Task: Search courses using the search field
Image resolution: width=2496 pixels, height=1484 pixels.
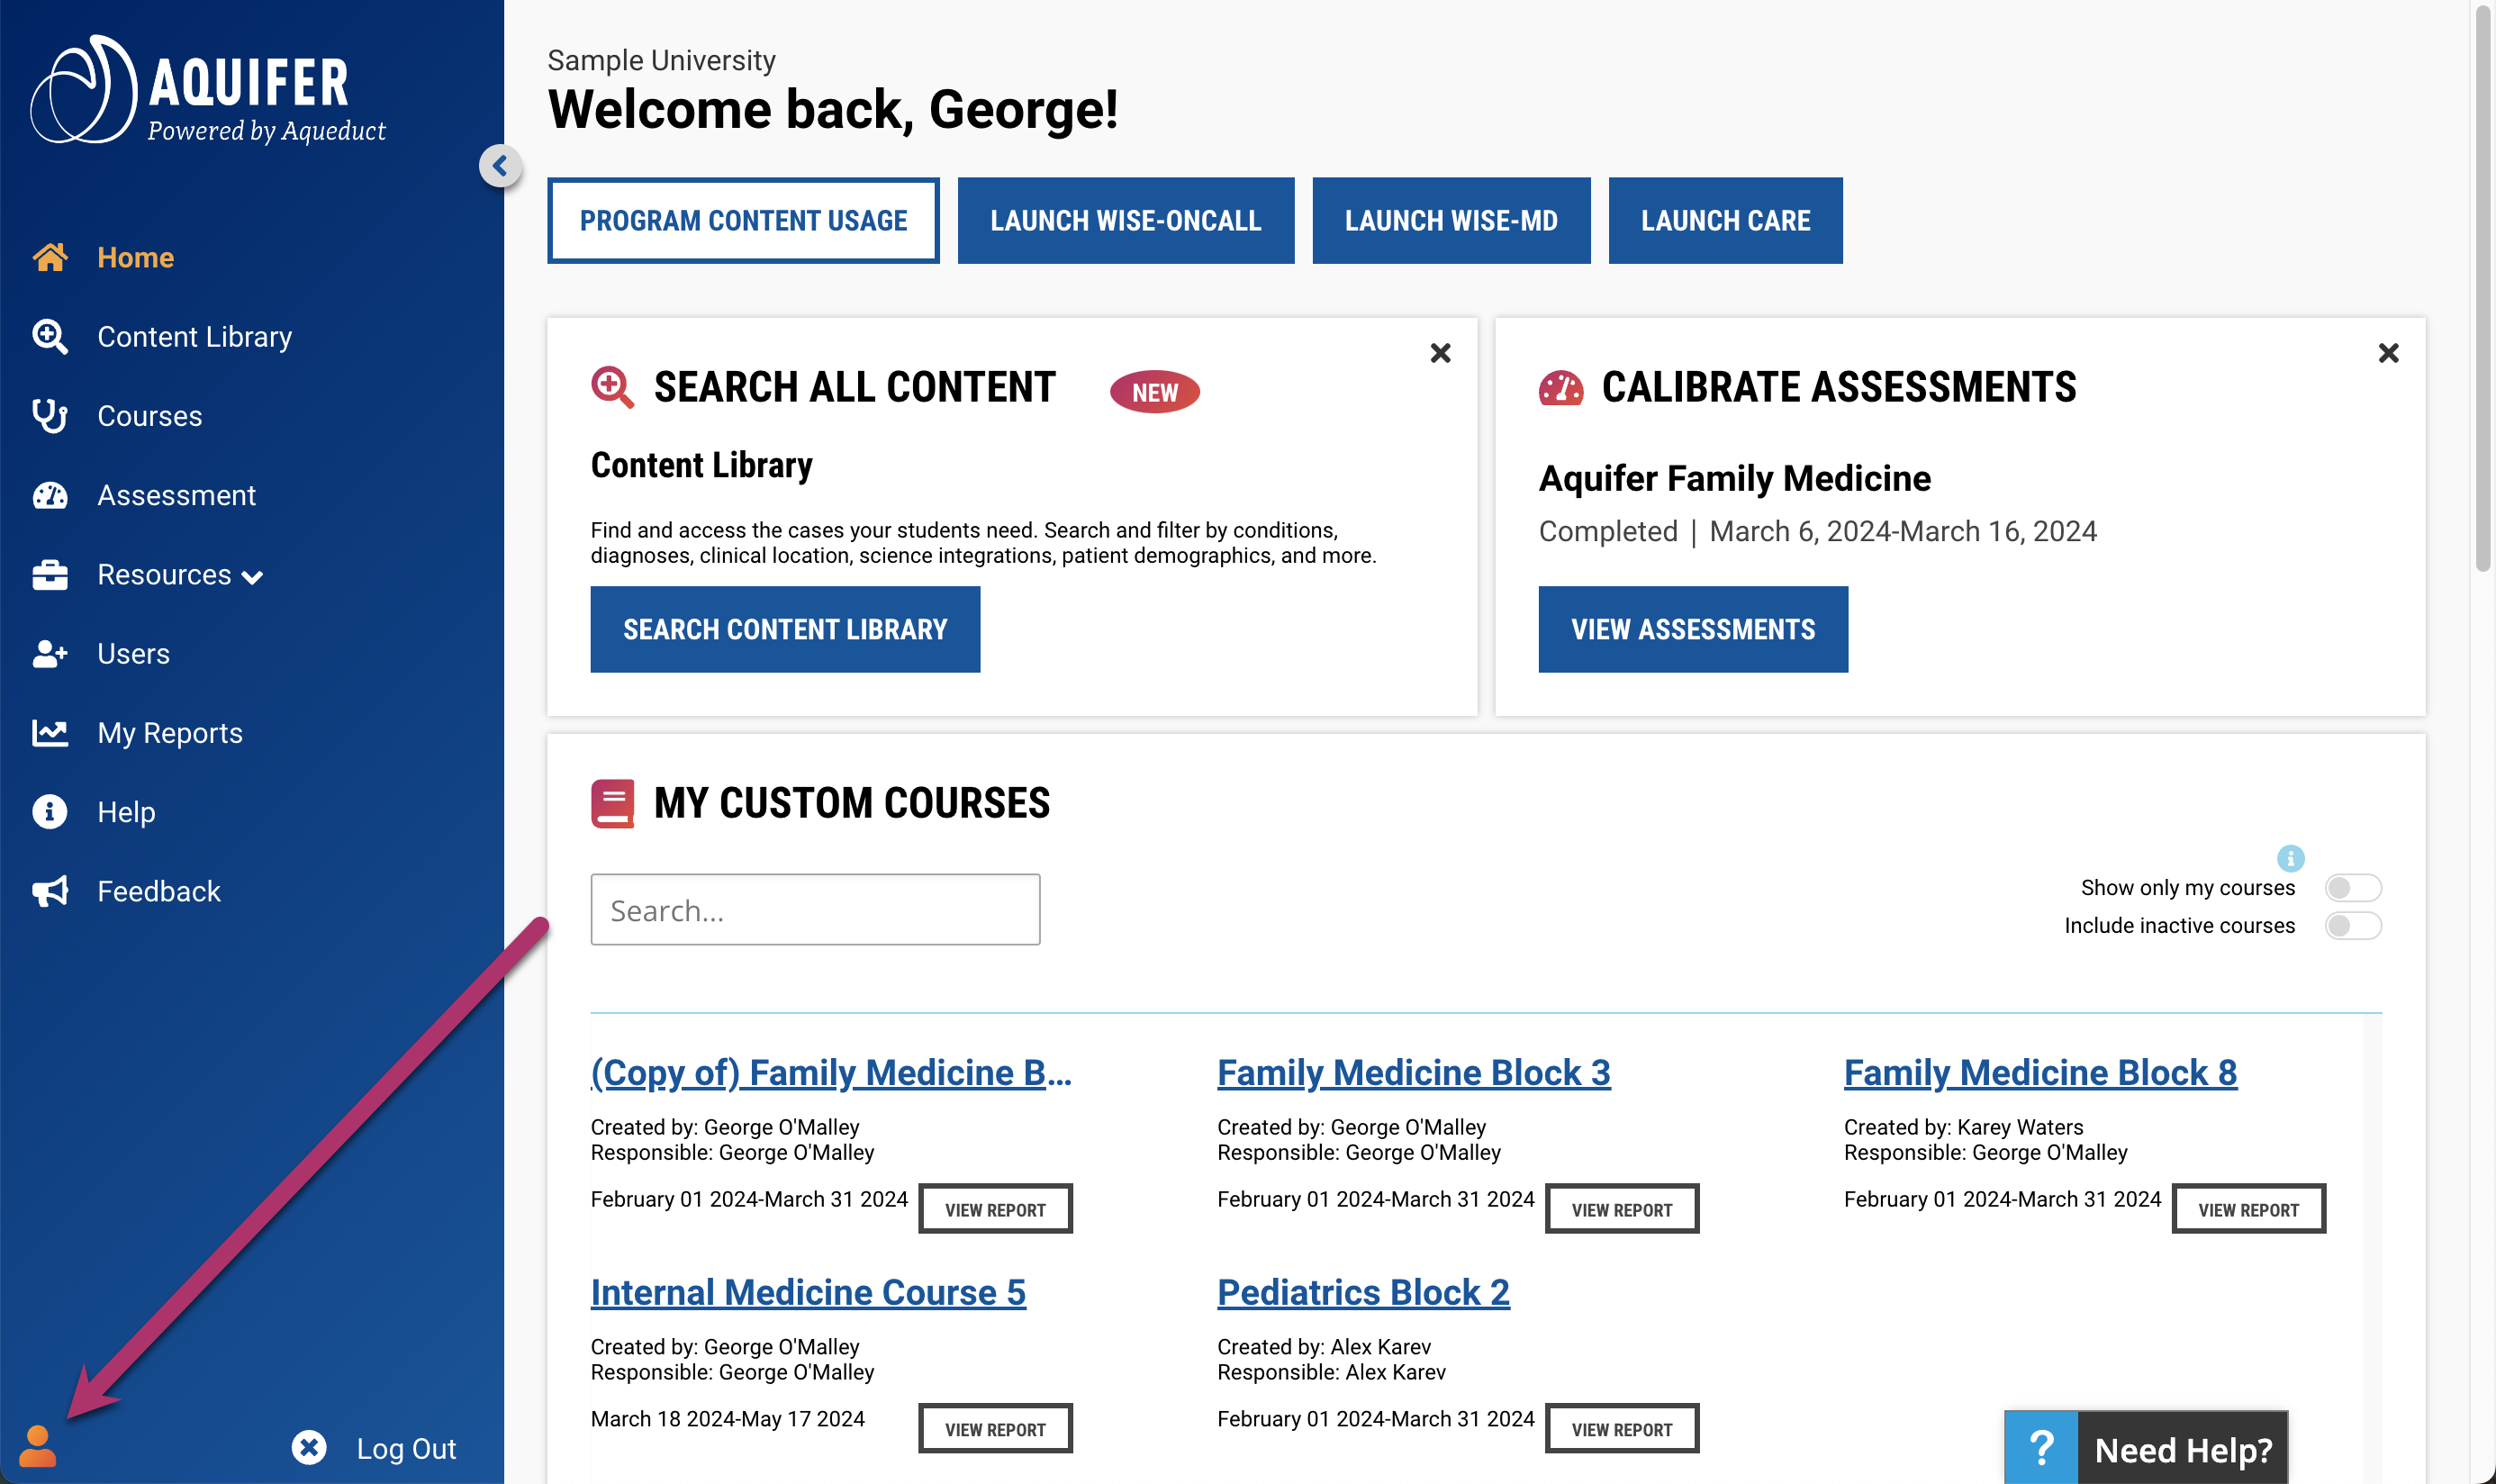Action: pos(816,909)
